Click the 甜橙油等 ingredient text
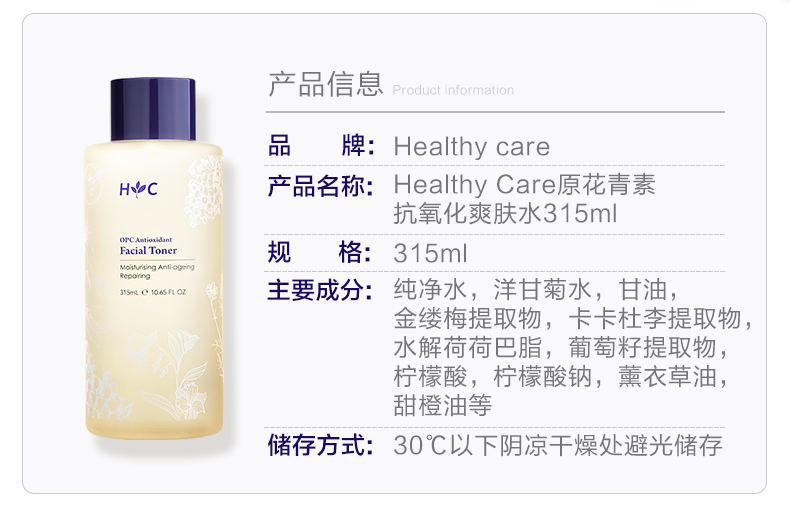 443,405
